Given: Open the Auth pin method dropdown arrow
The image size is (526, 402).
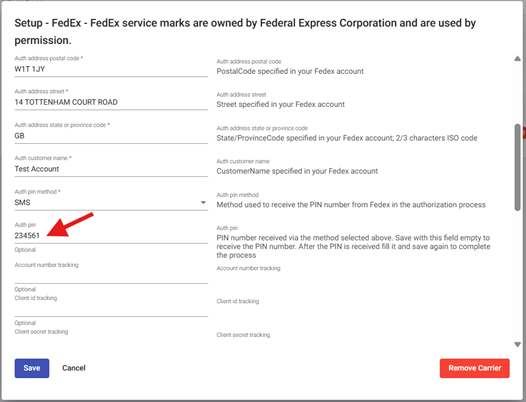Looking at the screenshot, I should (203, 202).
